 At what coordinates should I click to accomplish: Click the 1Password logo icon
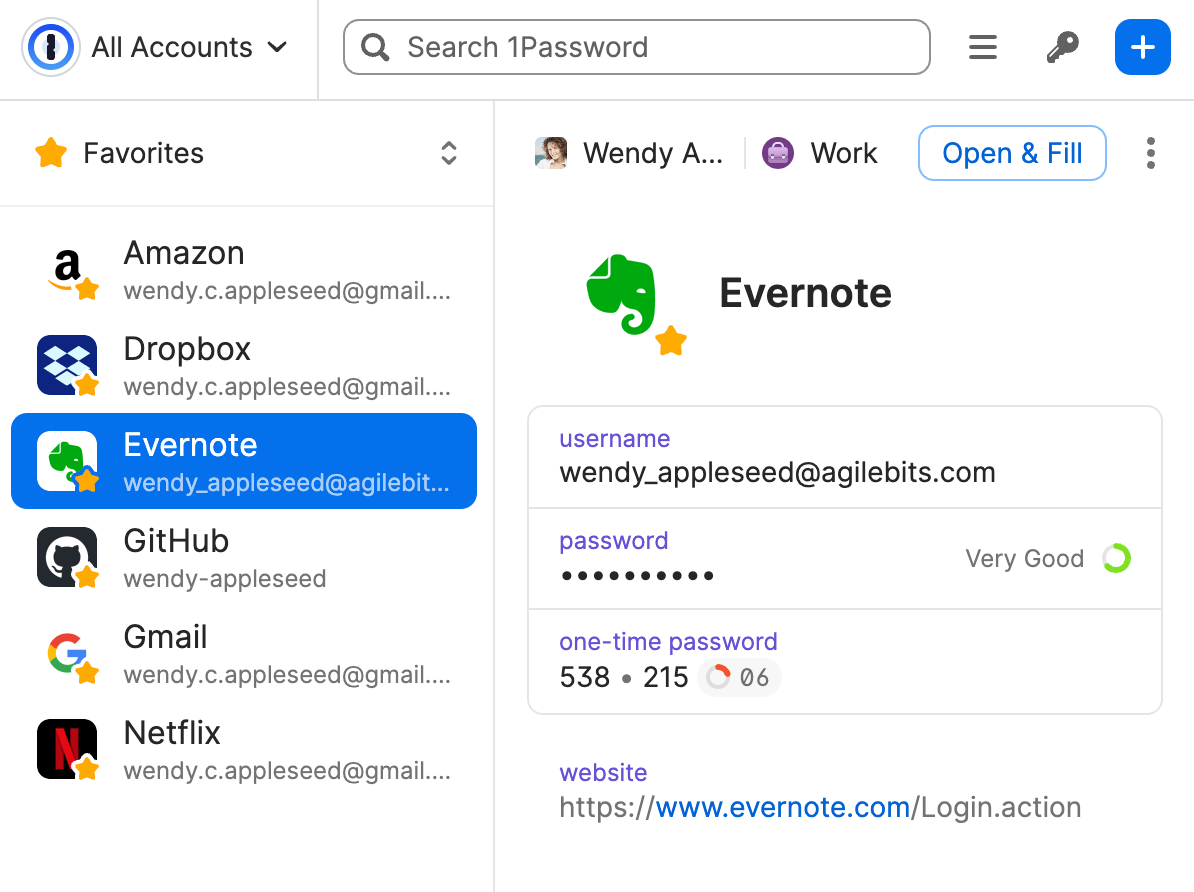click(x=50, y=47)
